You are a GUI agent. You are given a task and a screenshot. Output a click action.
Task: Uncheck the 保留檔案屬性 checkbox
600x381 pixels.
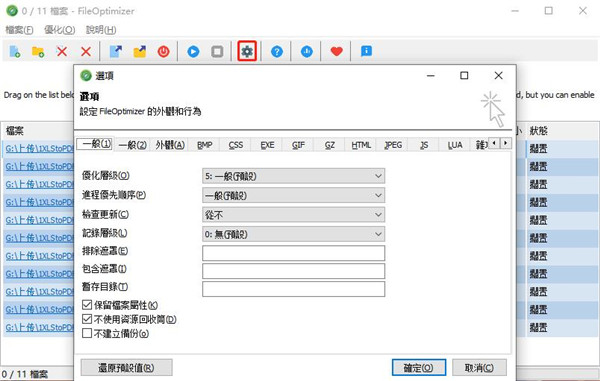[87, 305]
